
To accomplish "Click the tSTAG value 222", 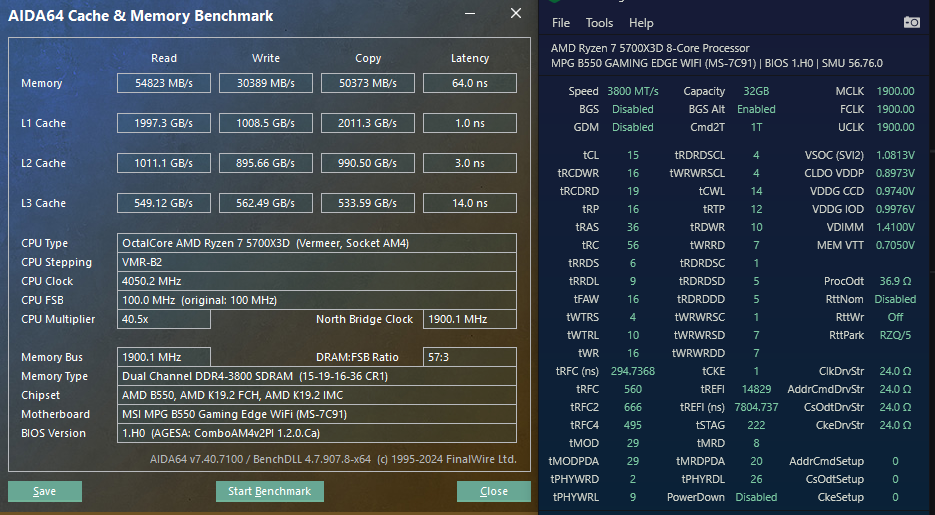I will 756,425.
